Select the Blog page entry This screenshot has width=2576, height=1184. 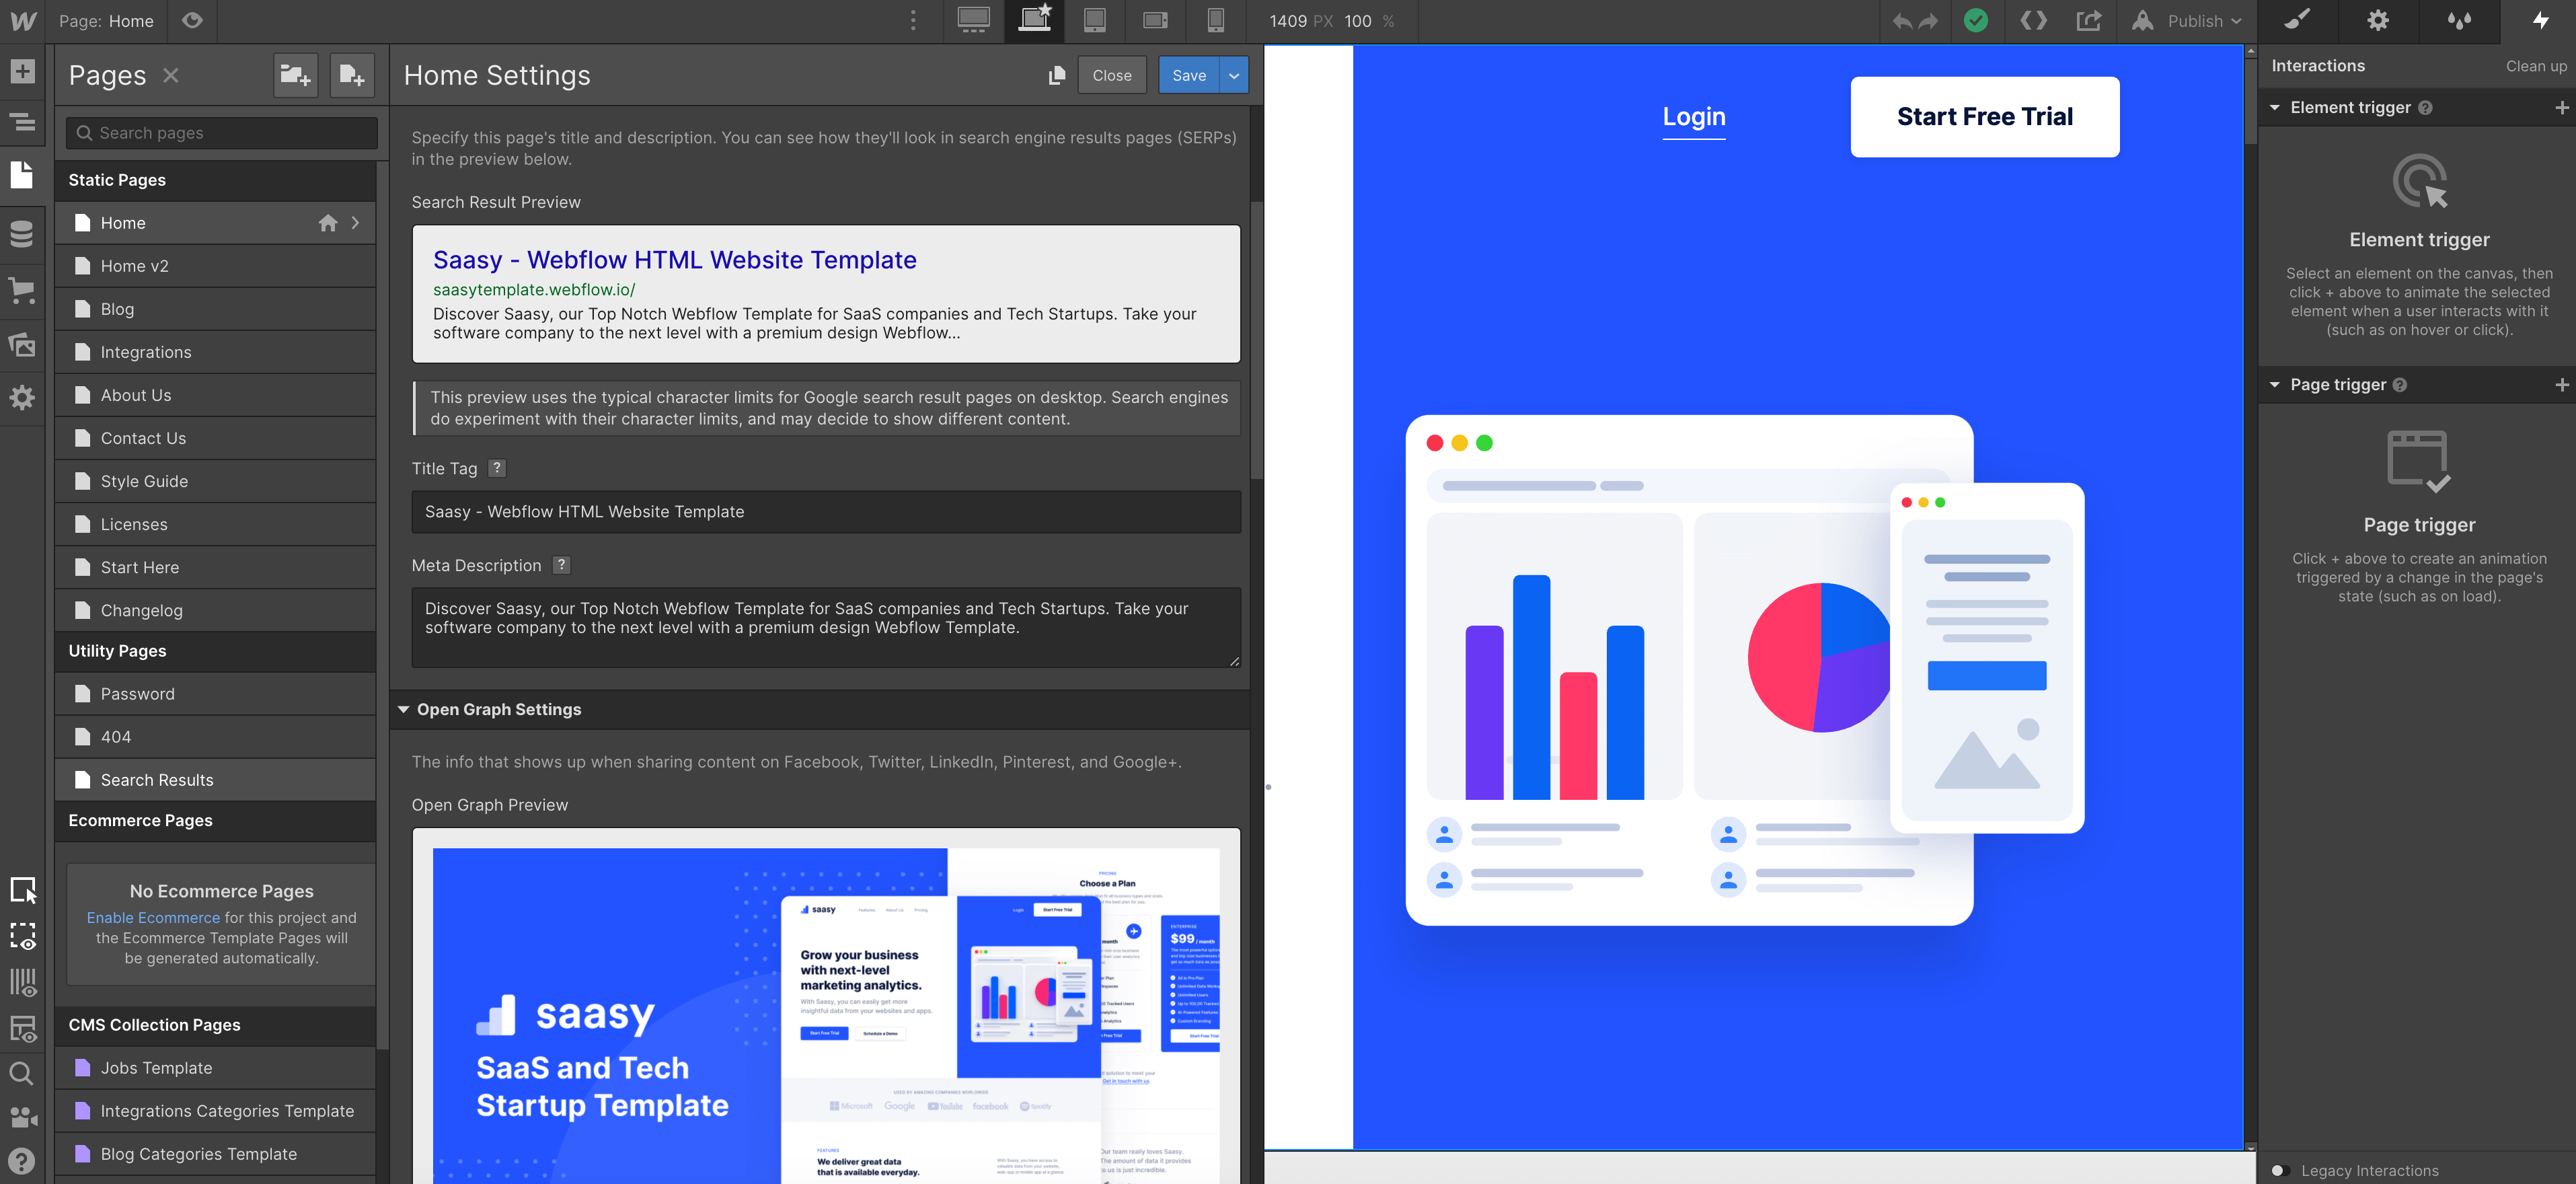(116, 307)
